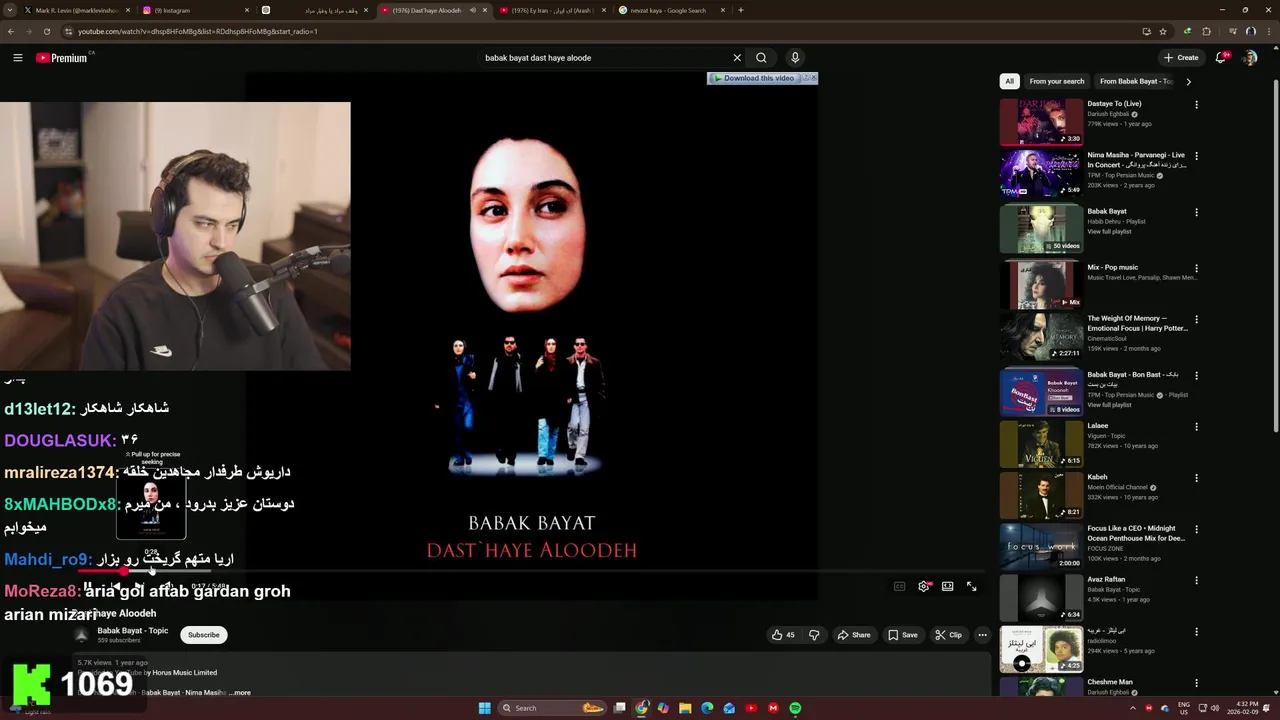This screenshot has height=720, width=1280.
Task: Dislike the video with thumbs down
Action: (814, 635)
